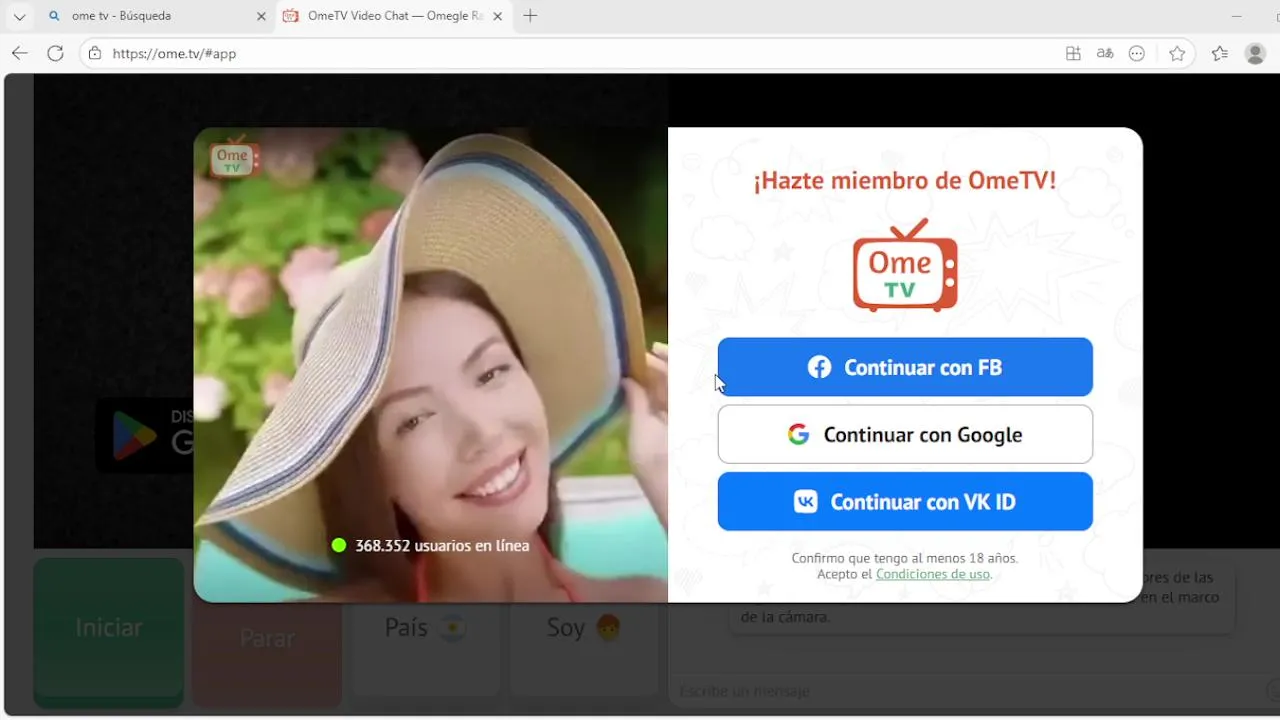Click the ¡Hazte miembro de OmeTV! heading
The image size is (1280, 720).
[905, 180]
